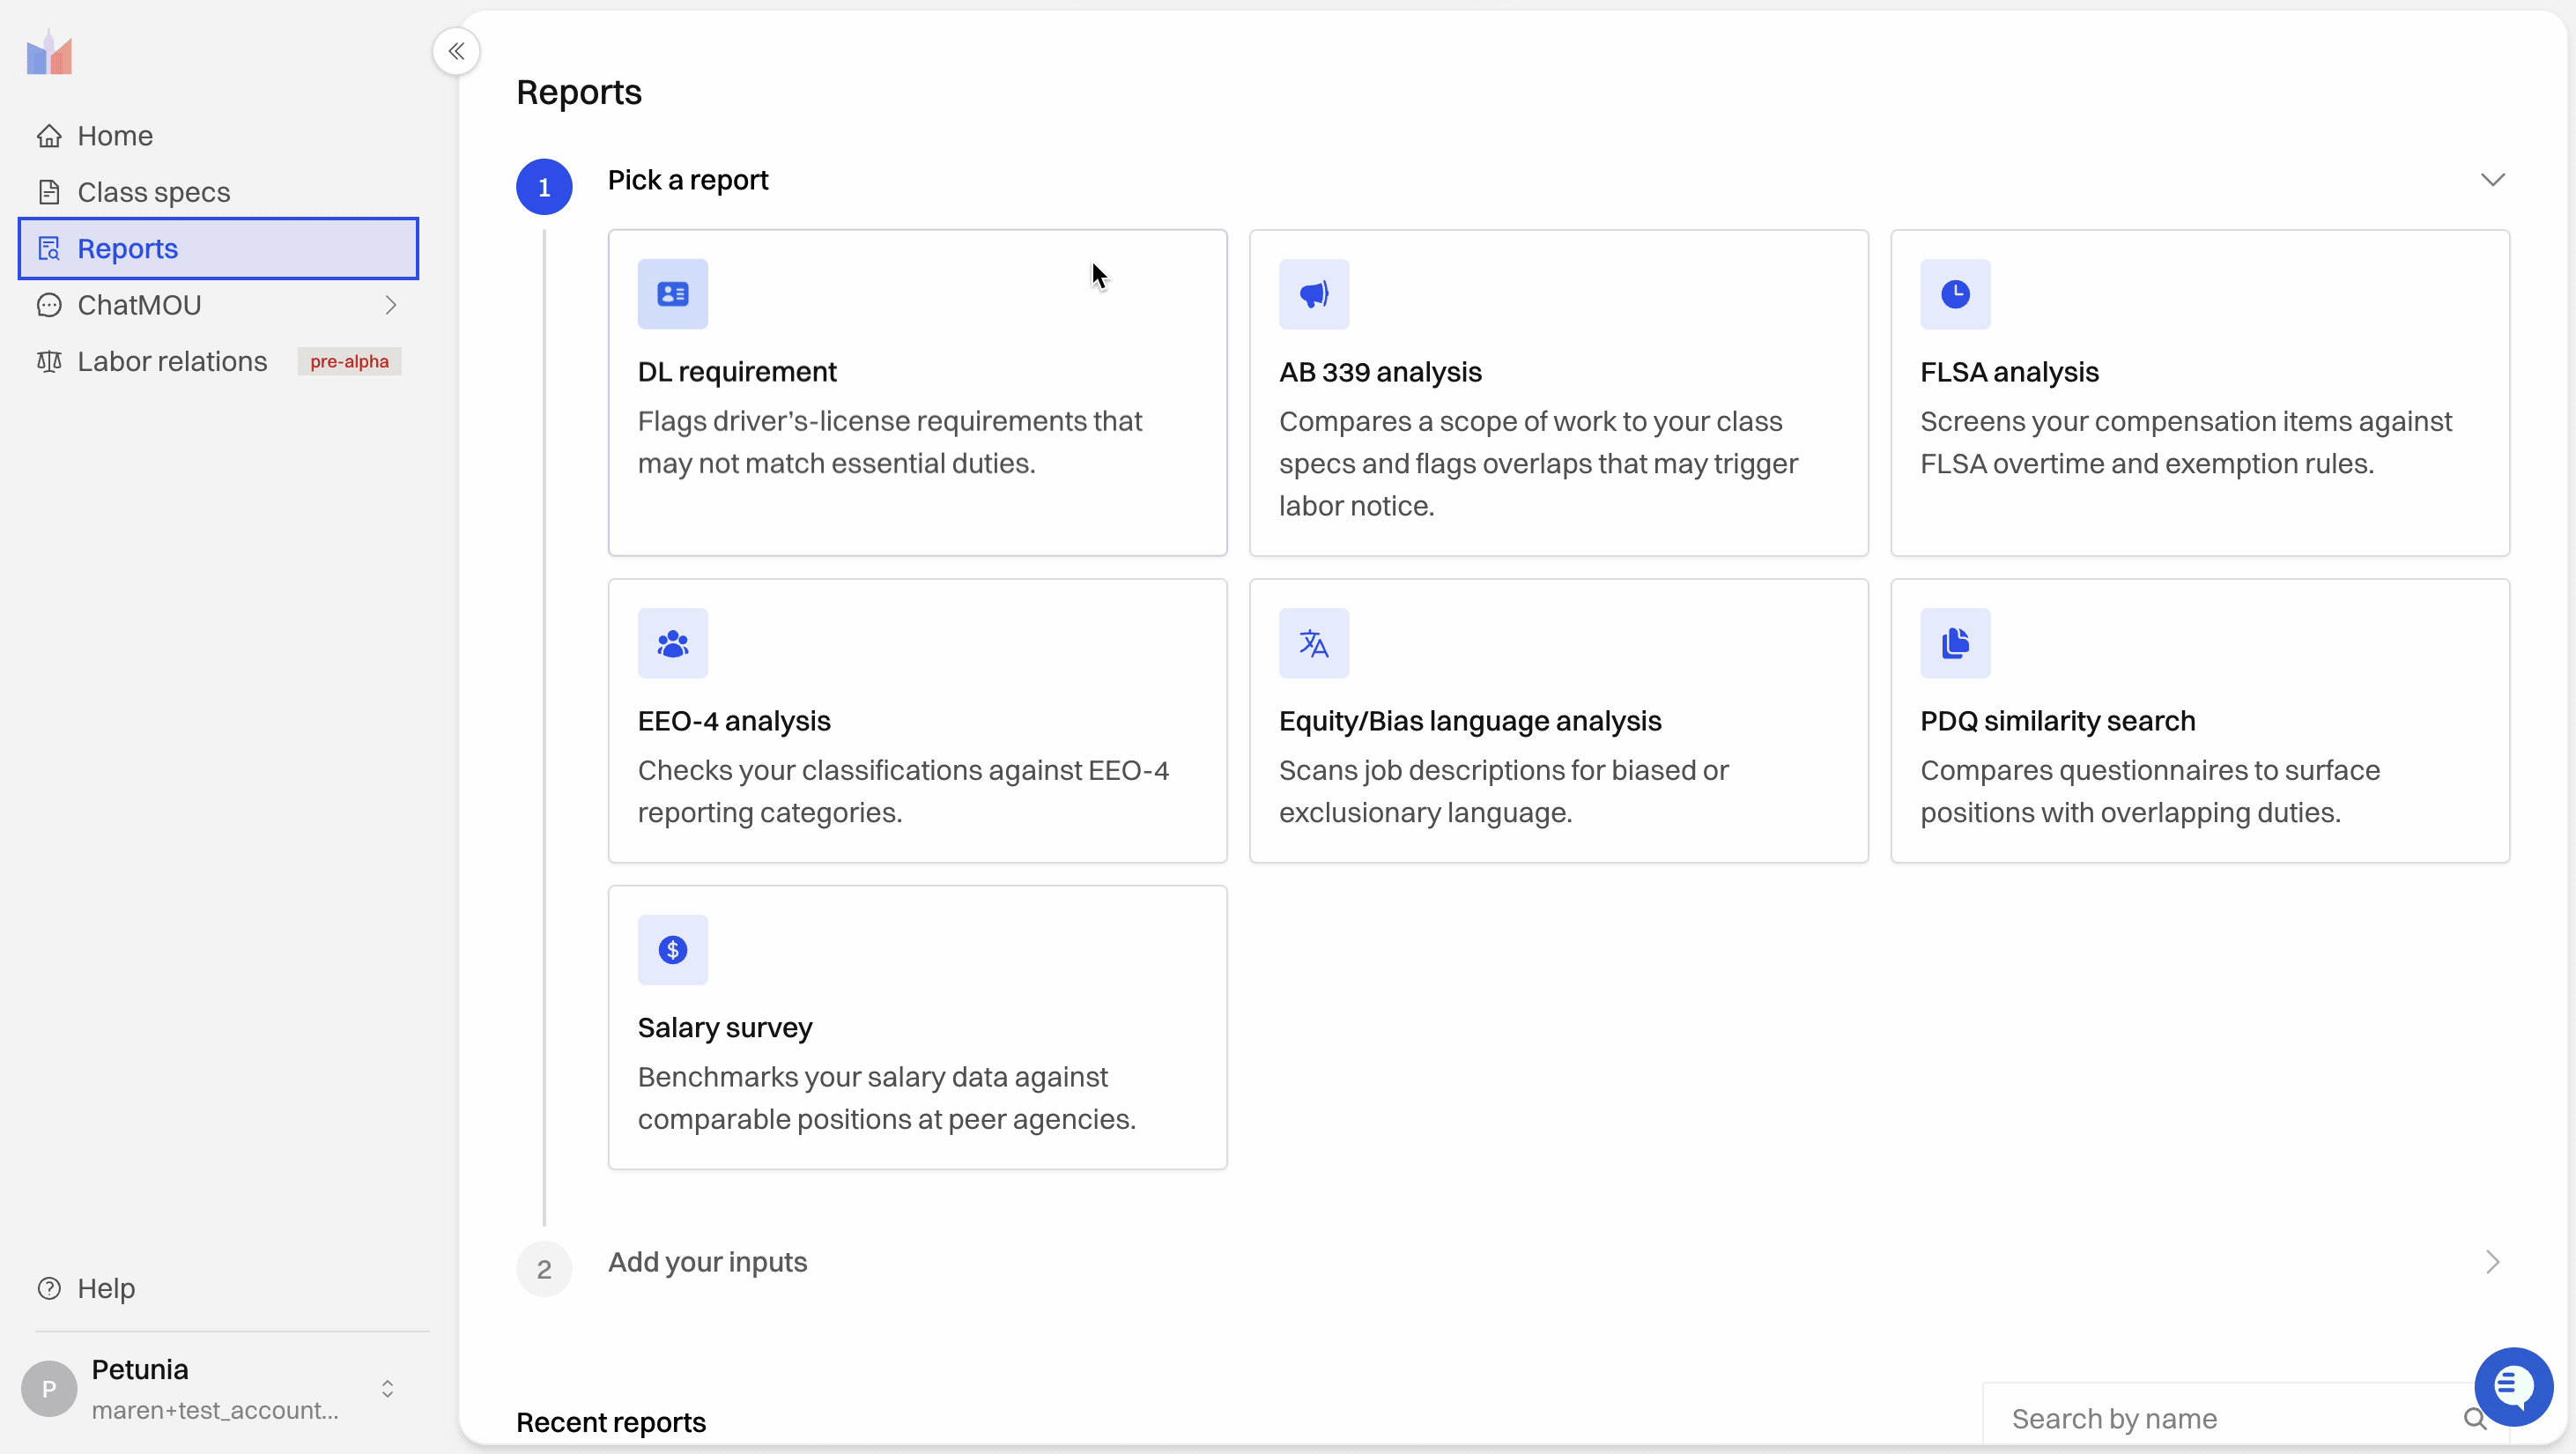The image size is (2576, 1454).
Task: Open the Petunia account switcher
Action: coord(387,1388)
